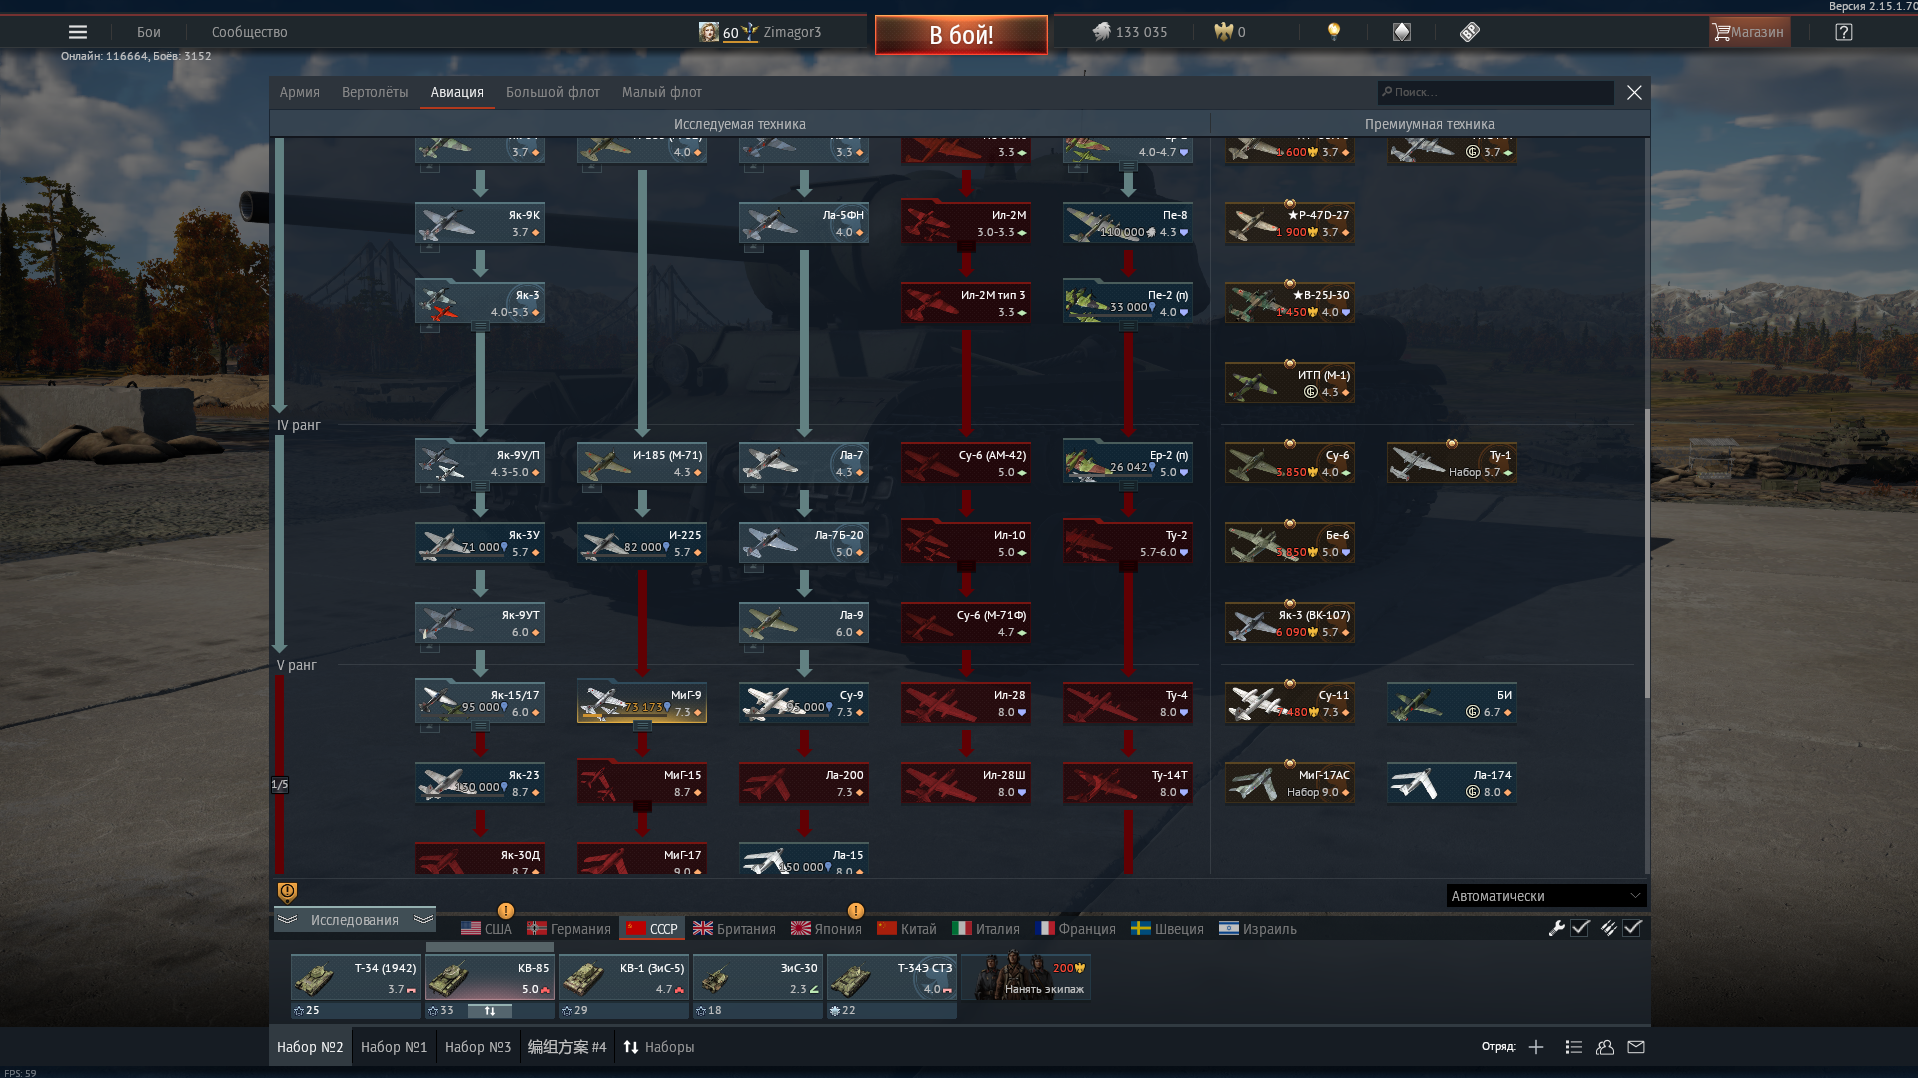Open the Сообщество menu

(250, 32)
